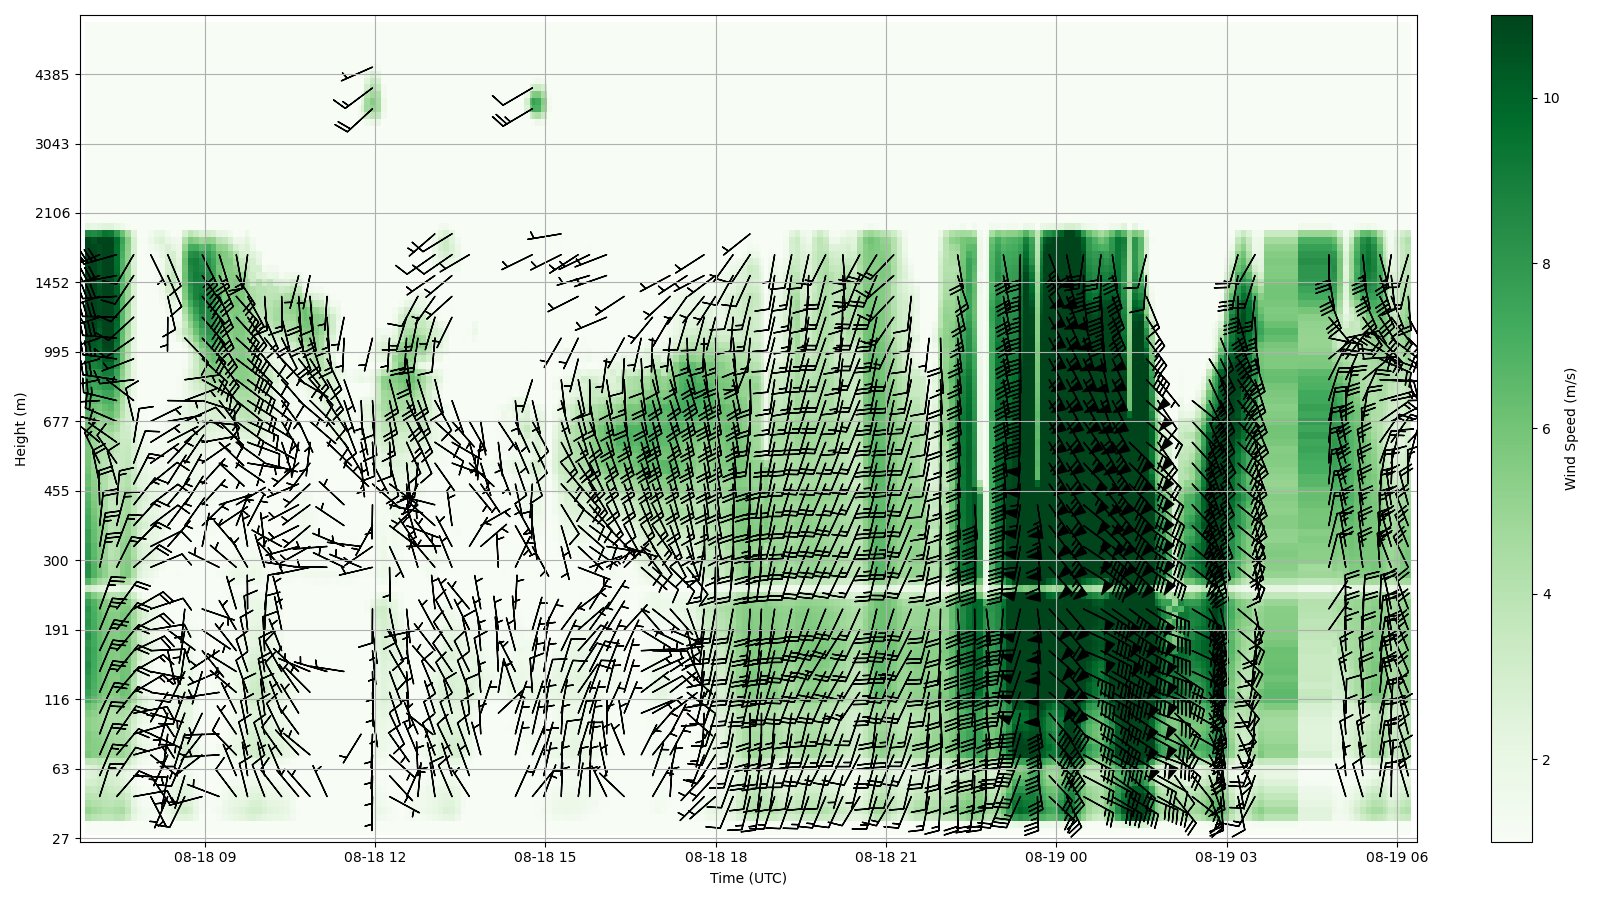
Task: Select the 08-18 12 time tick label
Action: point(375,857)
